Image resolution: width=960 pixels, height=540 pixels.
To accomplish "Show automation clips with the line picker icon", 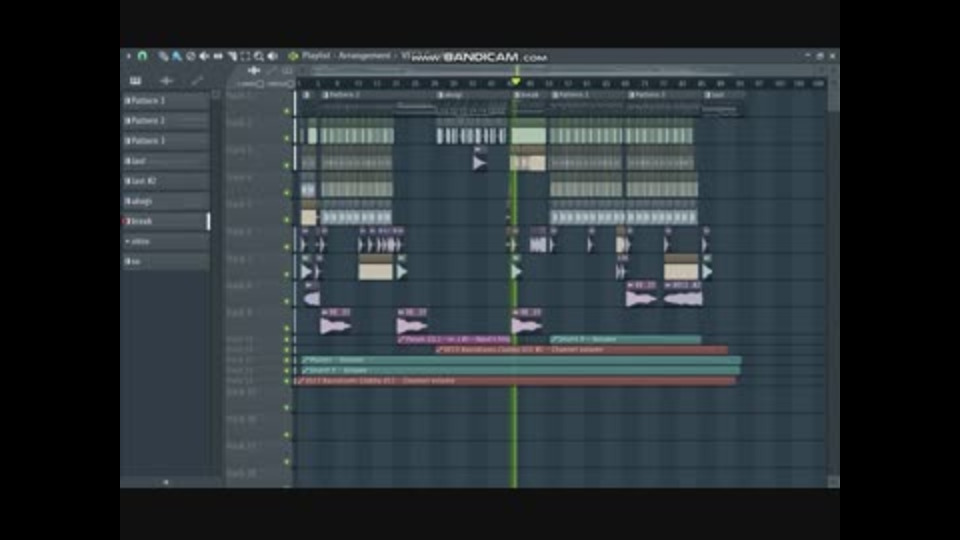I will 197,80.
